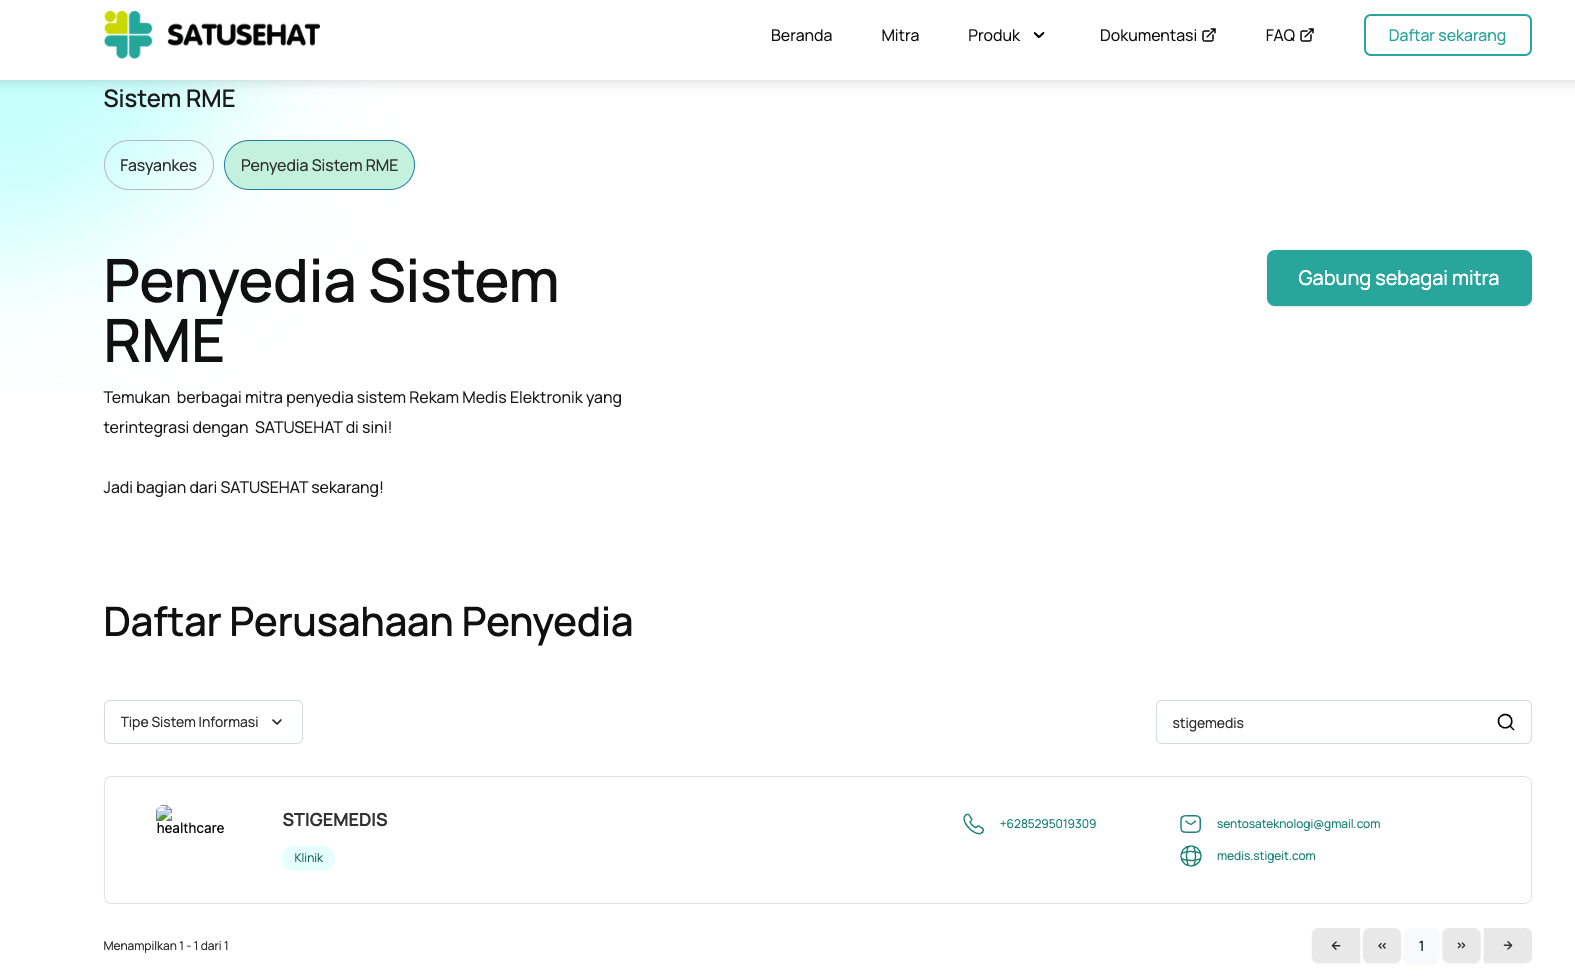The width and height of the screenshot is (1575, 980).
Task: Click the SATUSEHAT logo icon
Action: click(x=128, y=35)
